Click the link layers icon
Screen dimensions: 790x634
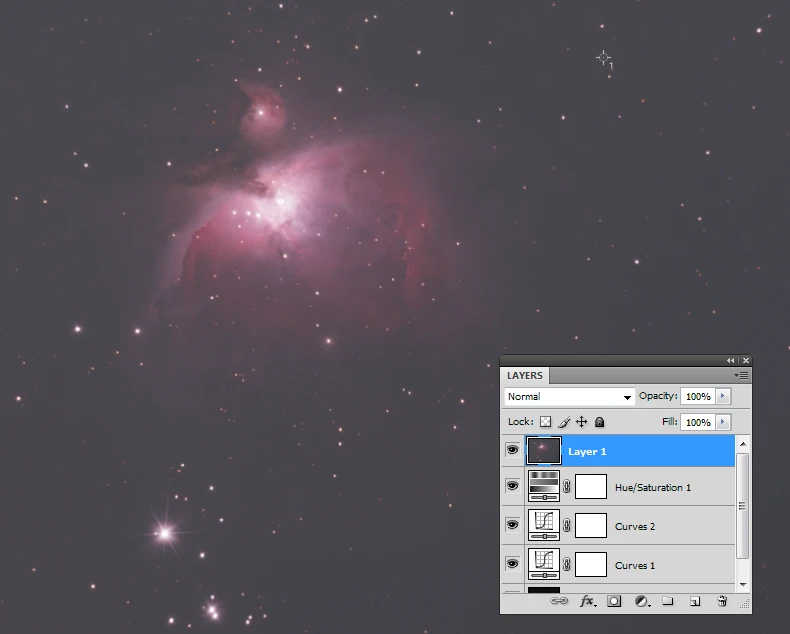tap(560, 602)
